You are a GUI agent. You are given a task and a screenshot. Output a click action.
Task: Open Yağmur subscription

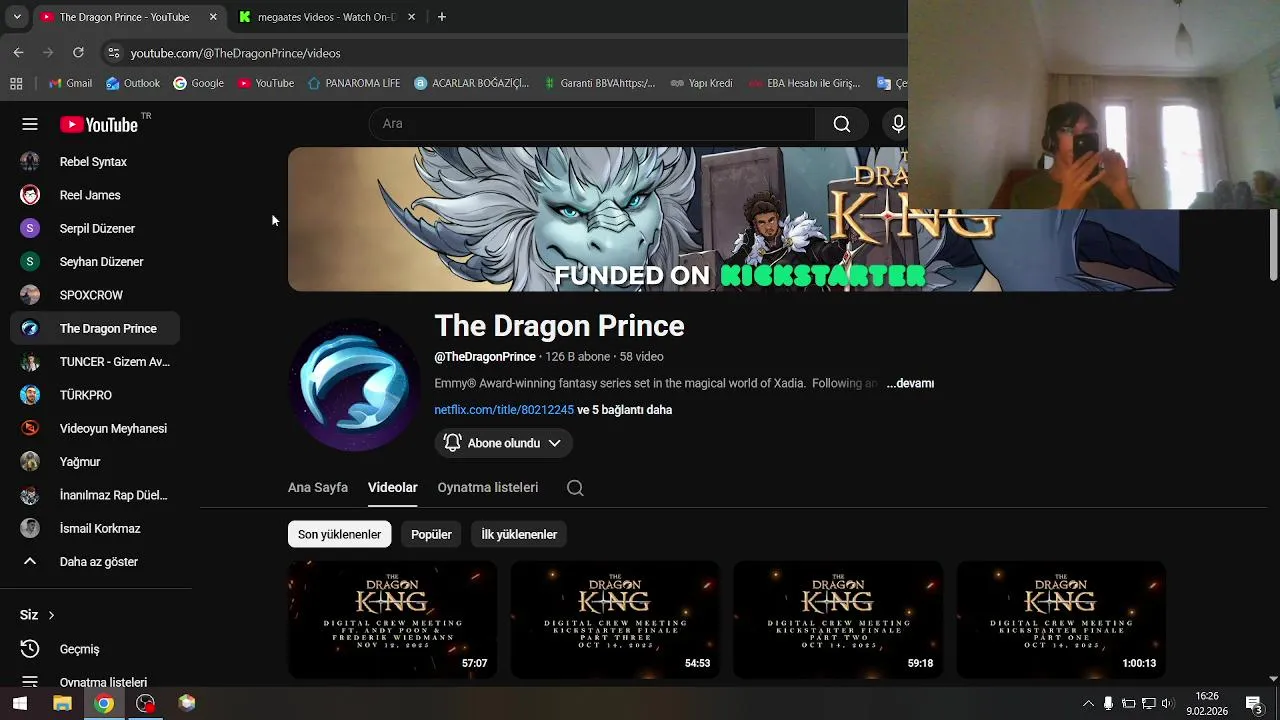click(95, 462)
